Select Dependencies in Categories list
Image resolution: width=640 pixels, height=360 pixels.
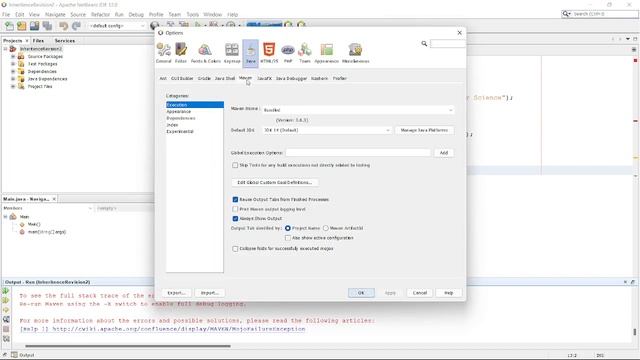coord(181,118)
